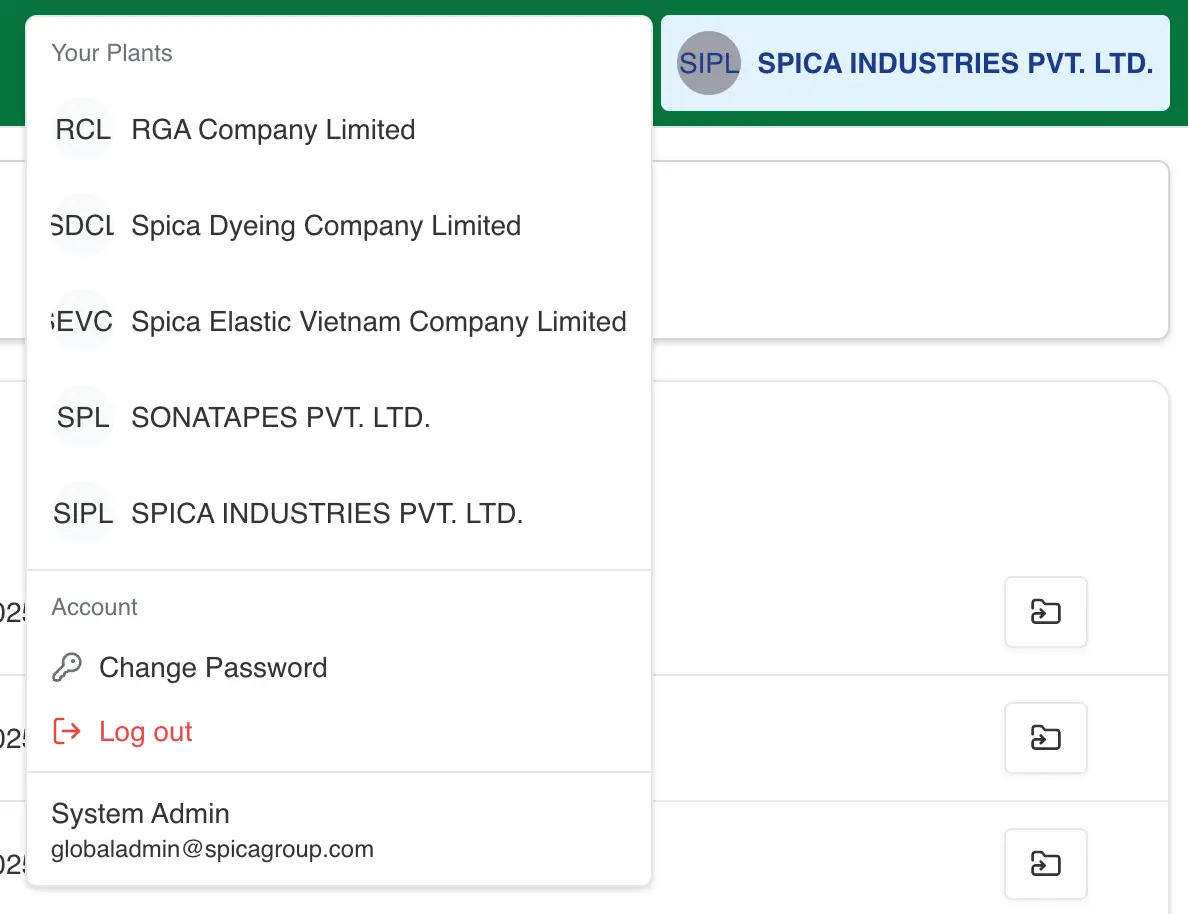1188x914 pixels.
Task: Click the third row's folder-arrow icon button
Action: (1045, 864)
